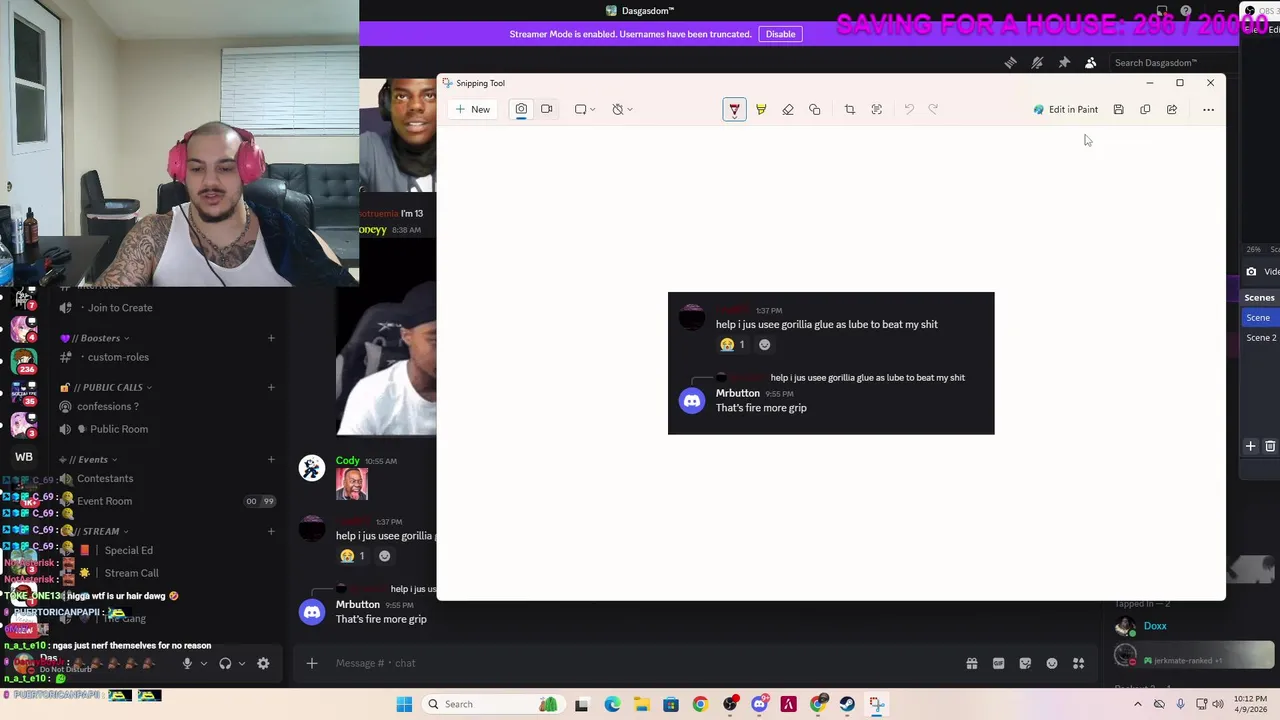Open pinned messages in Discord header

pos(1064,63)
